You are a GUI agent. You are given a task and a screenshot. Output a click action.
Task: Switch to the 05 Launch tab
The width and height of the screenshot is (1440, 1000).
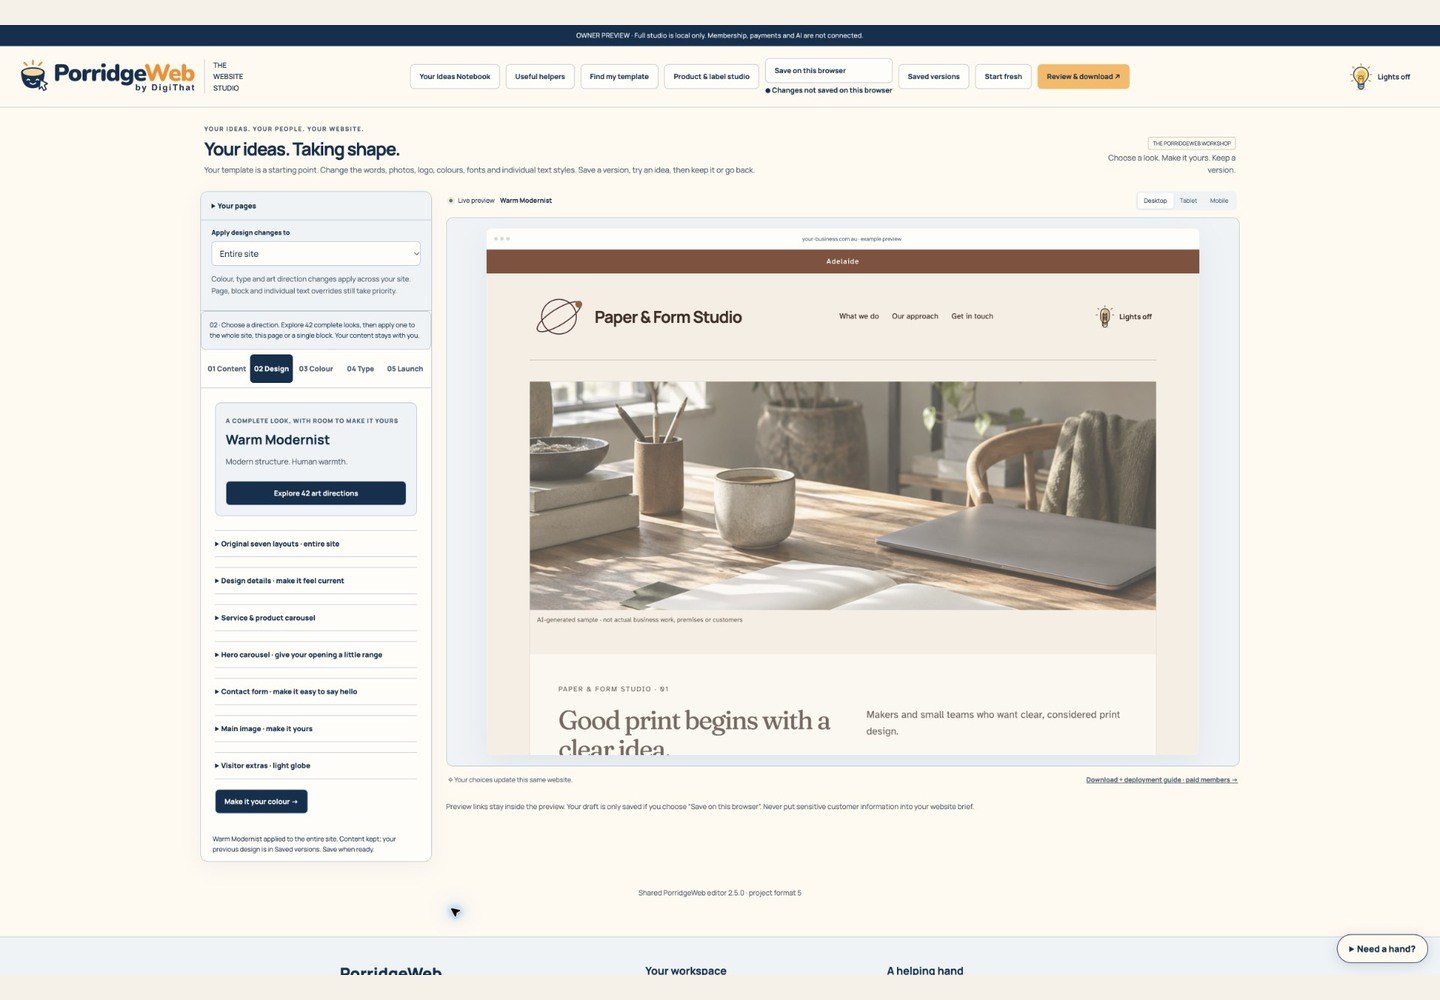click(405, 369)
